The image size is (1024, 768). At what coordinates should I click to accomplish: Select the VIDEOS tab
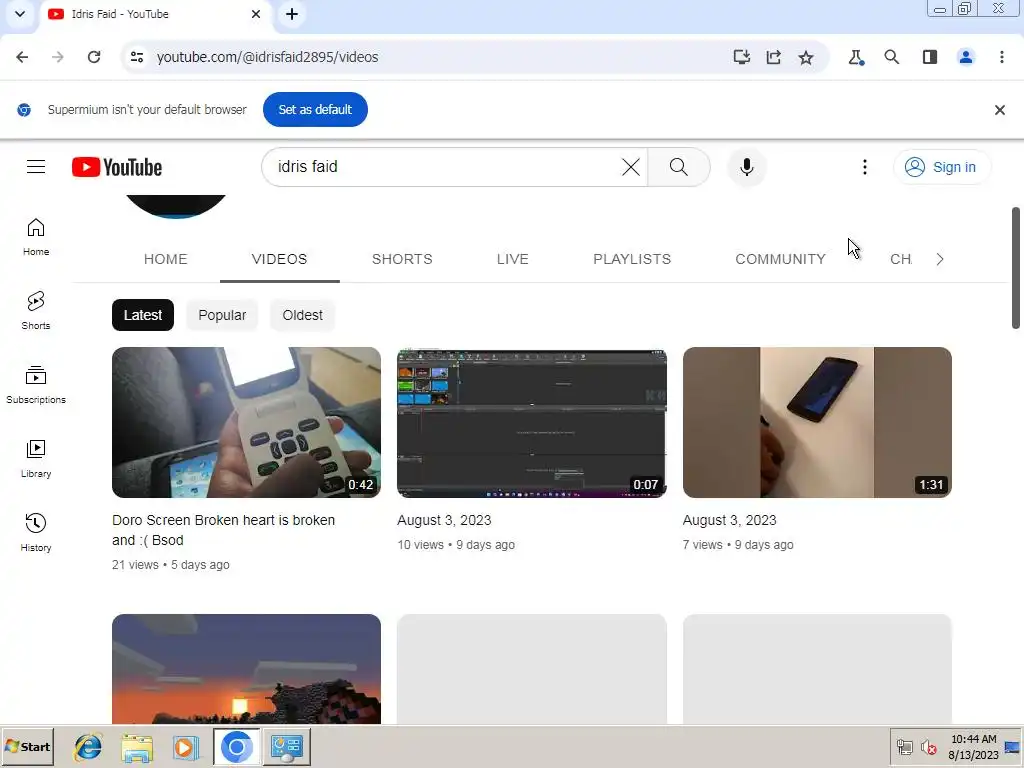pyautogui.click(x=280, y=259)
